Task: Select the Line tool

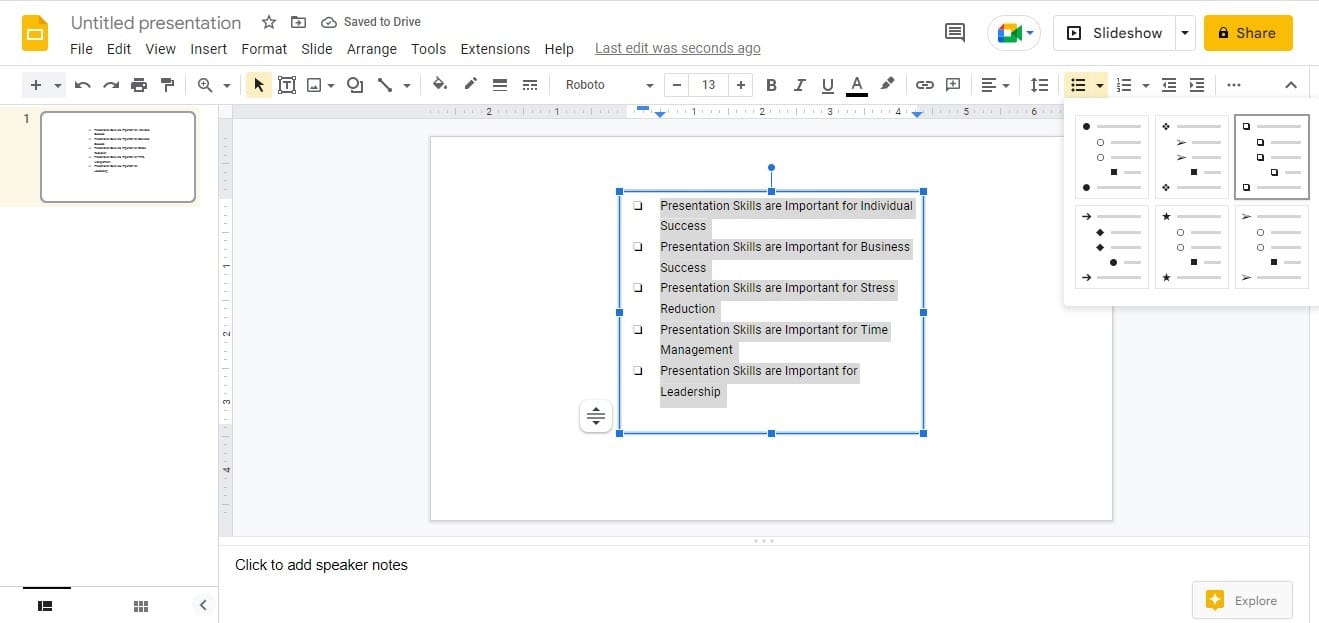Action: pos(387,85)
